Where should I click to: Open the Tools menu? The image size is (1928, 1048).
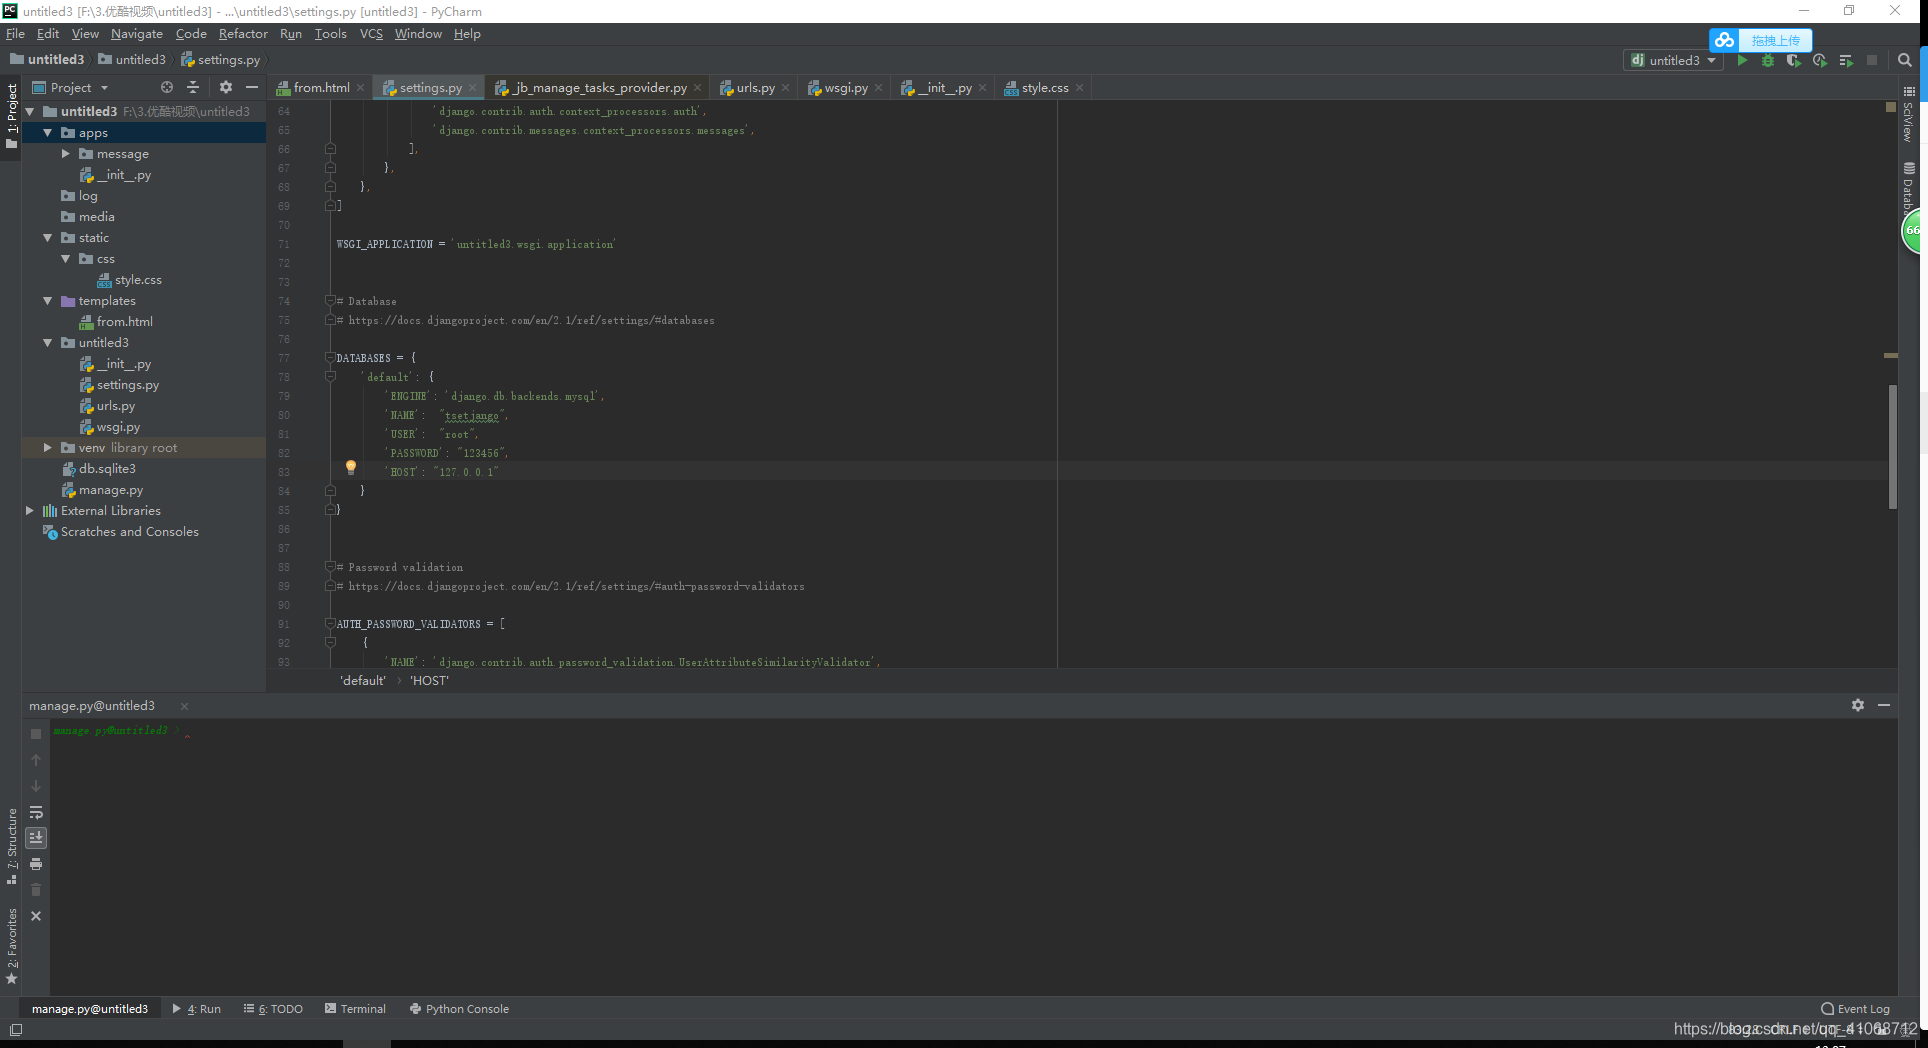pyautogui.click(x=330, y=34)
